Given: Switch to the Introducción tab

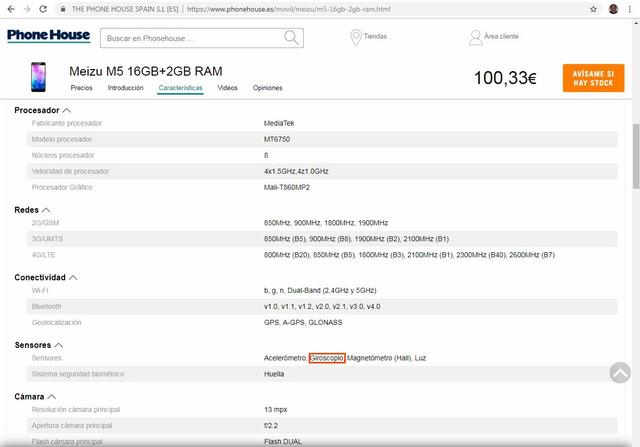Looking at the screenshot, I should click(x=125, y=88).
